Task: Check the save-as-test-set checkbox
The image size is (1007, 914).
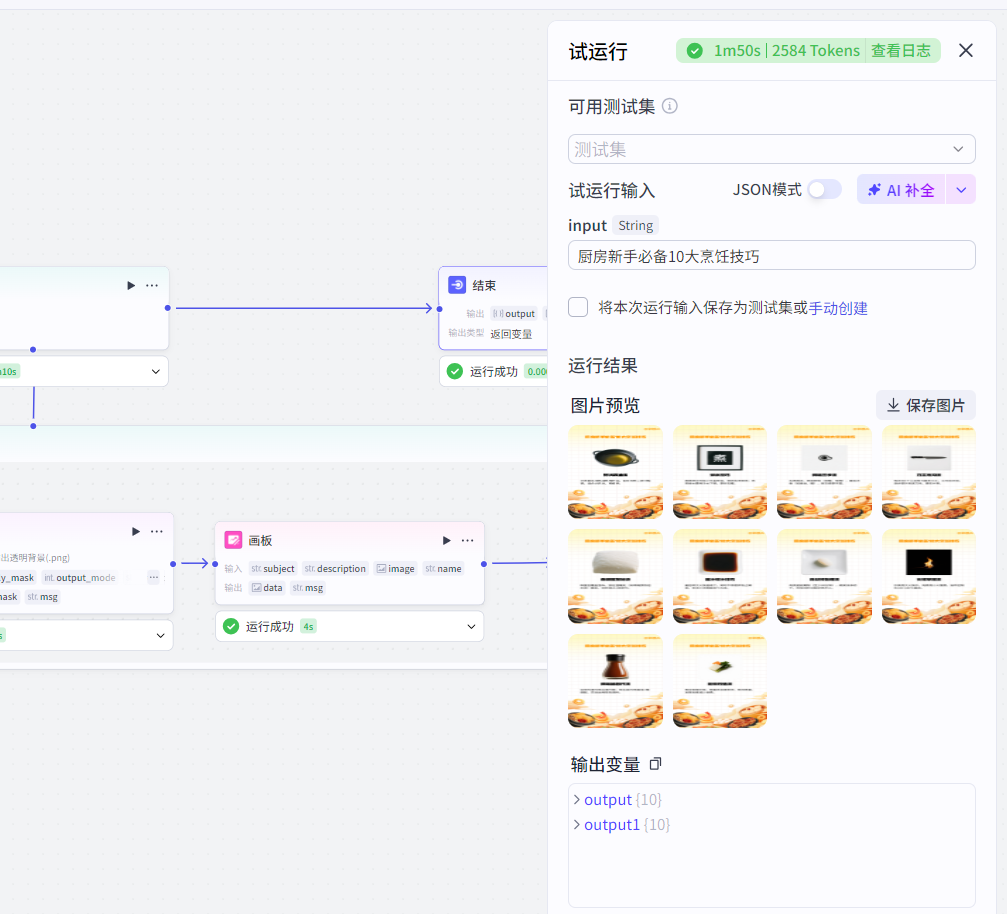Action: [578, 308]
